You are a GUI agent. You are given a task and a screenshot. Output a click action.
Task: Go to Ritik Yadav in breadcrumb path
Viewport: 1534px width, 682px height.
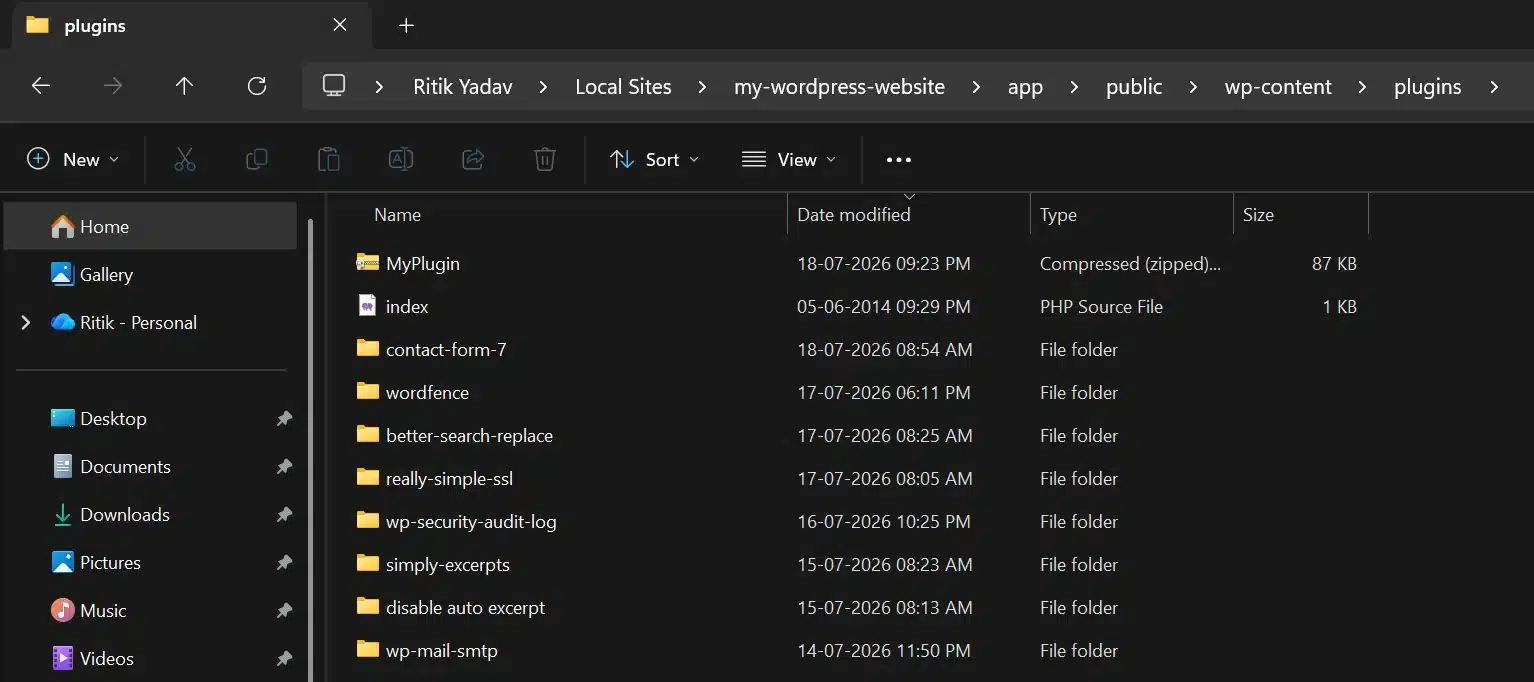463,87
